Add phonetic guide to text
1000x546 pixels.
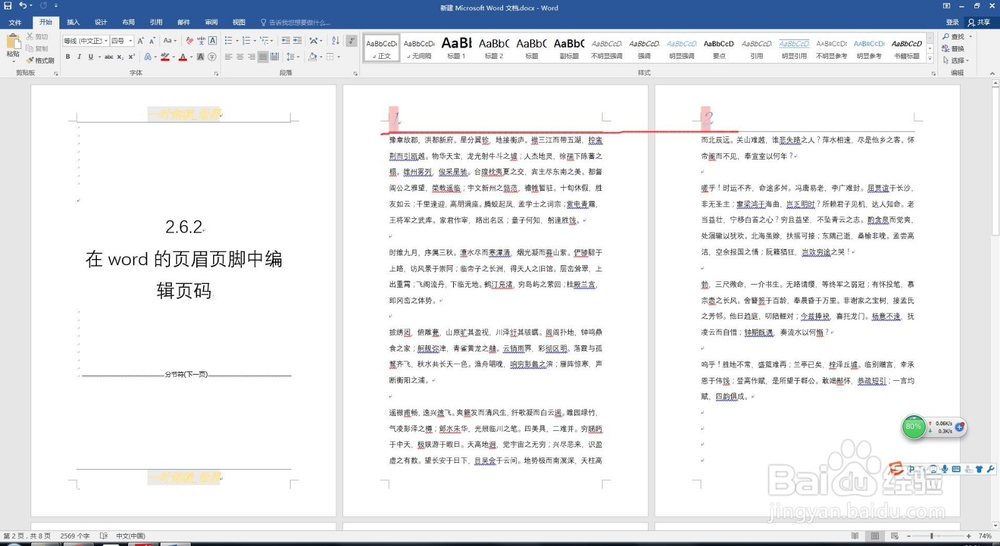coord(202,40)
